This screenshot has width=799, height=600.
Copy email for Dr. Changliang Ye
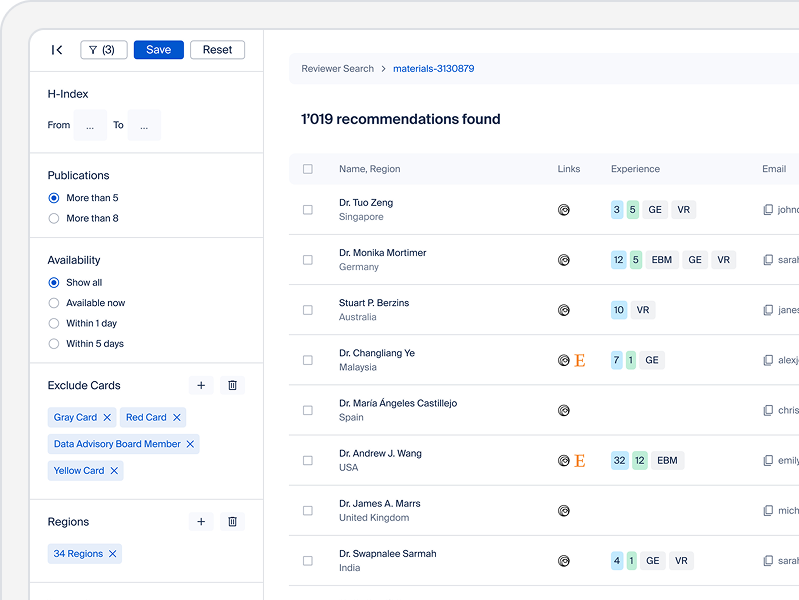pyautogui.click(x=768, y=360)
